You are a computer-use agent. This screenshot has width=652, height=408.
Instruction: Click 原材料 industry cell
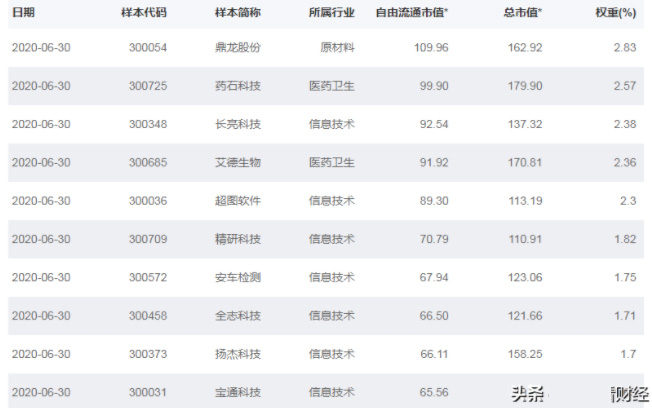click(x=337, y=48)
